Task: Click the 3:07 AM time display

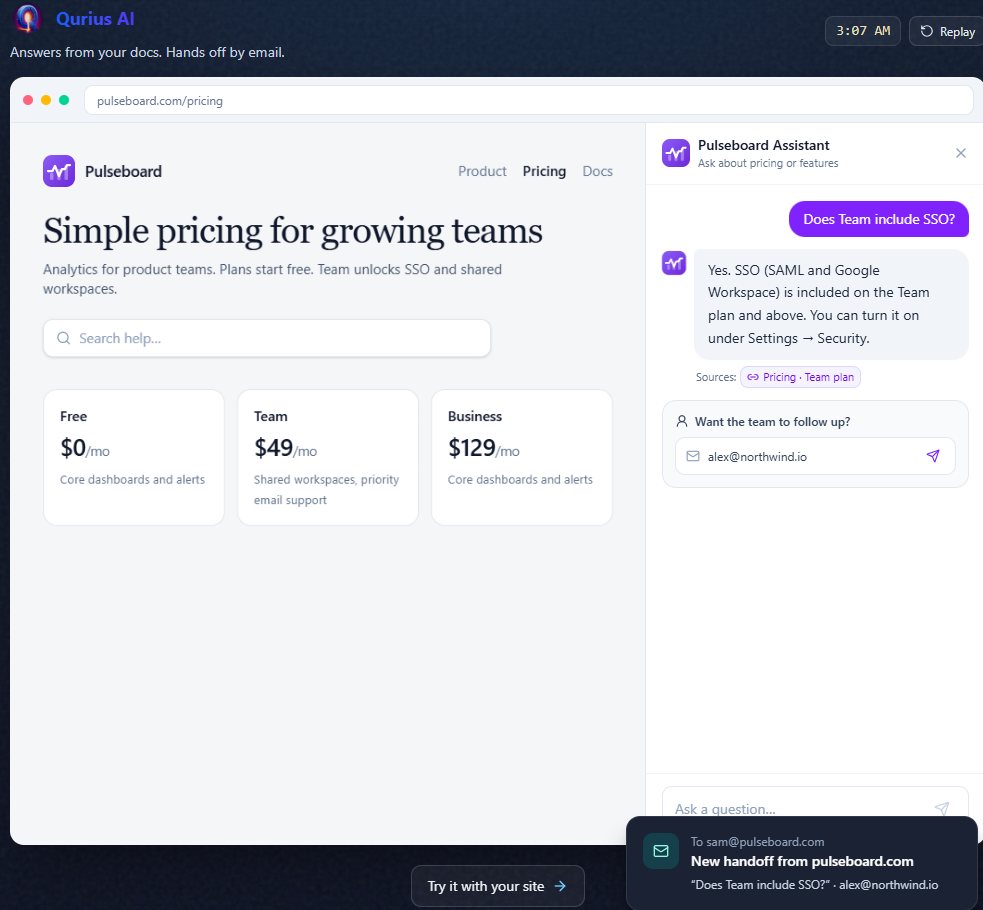Action: pos(863,31)
